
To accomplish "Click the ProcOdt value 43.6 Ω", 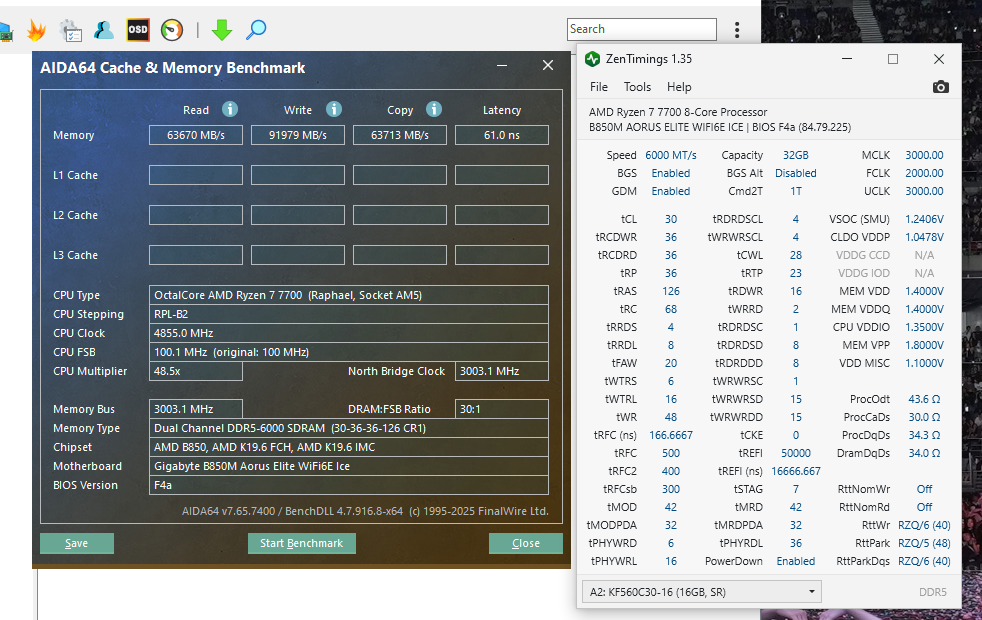I will (924, 400).
